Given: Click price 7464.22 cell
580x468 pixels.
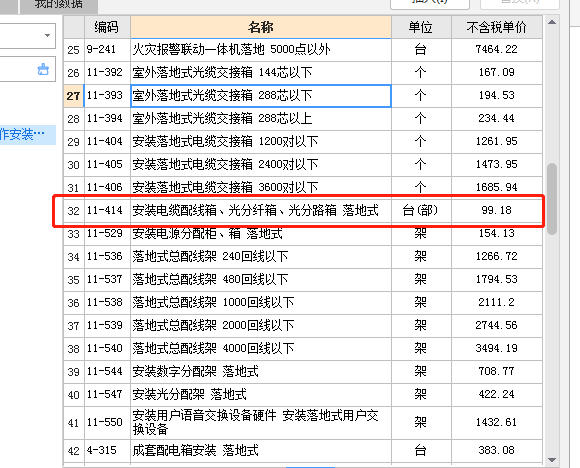Looking at the screenshot, I should 496,50.
